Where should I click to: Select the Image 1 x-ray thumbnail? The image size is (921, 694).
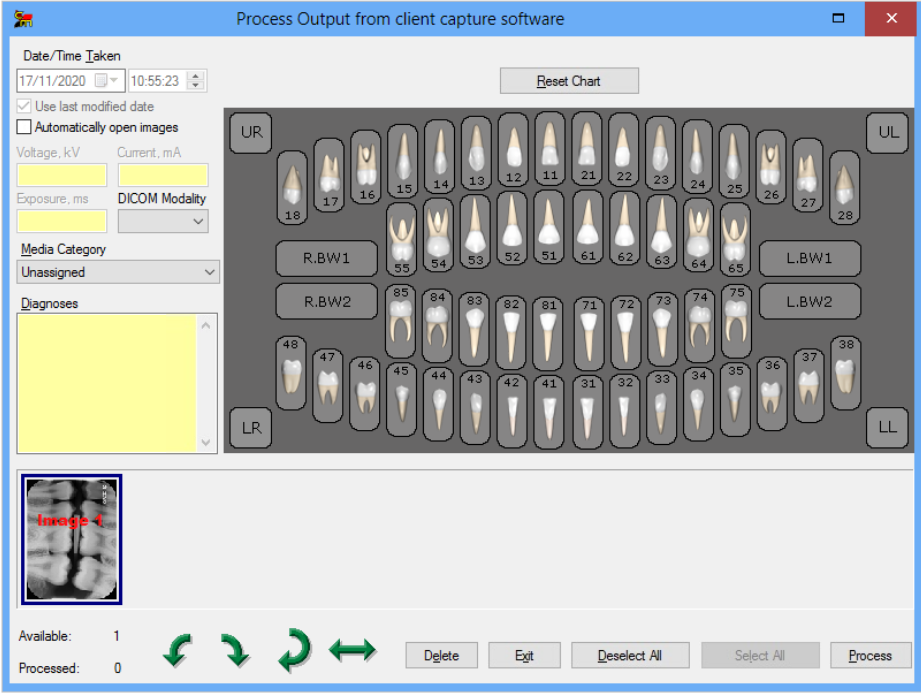click(72, 540)
